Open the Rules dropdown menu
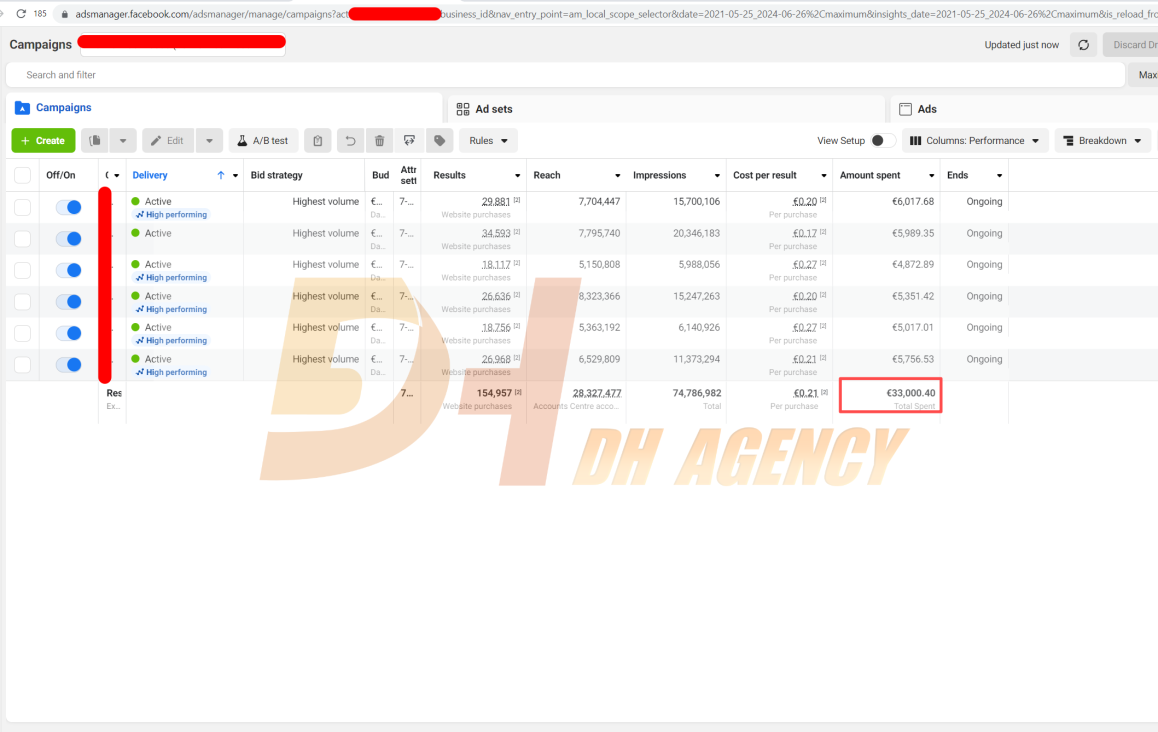This screenshot has width=1158, height=732. (488, 140)
